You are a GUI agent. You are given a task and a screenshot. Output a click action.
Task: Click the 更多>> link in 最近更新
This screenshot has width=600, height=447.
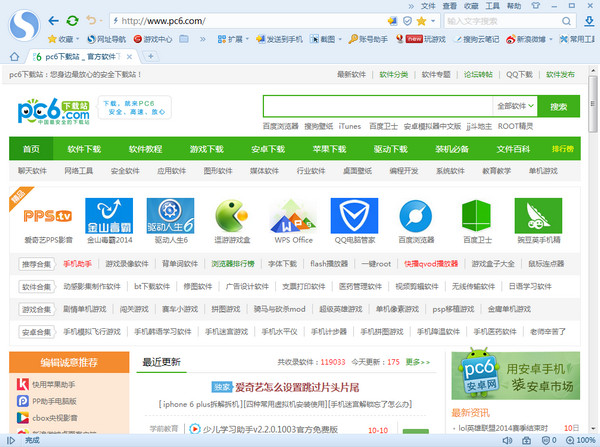tap(418, 362)
